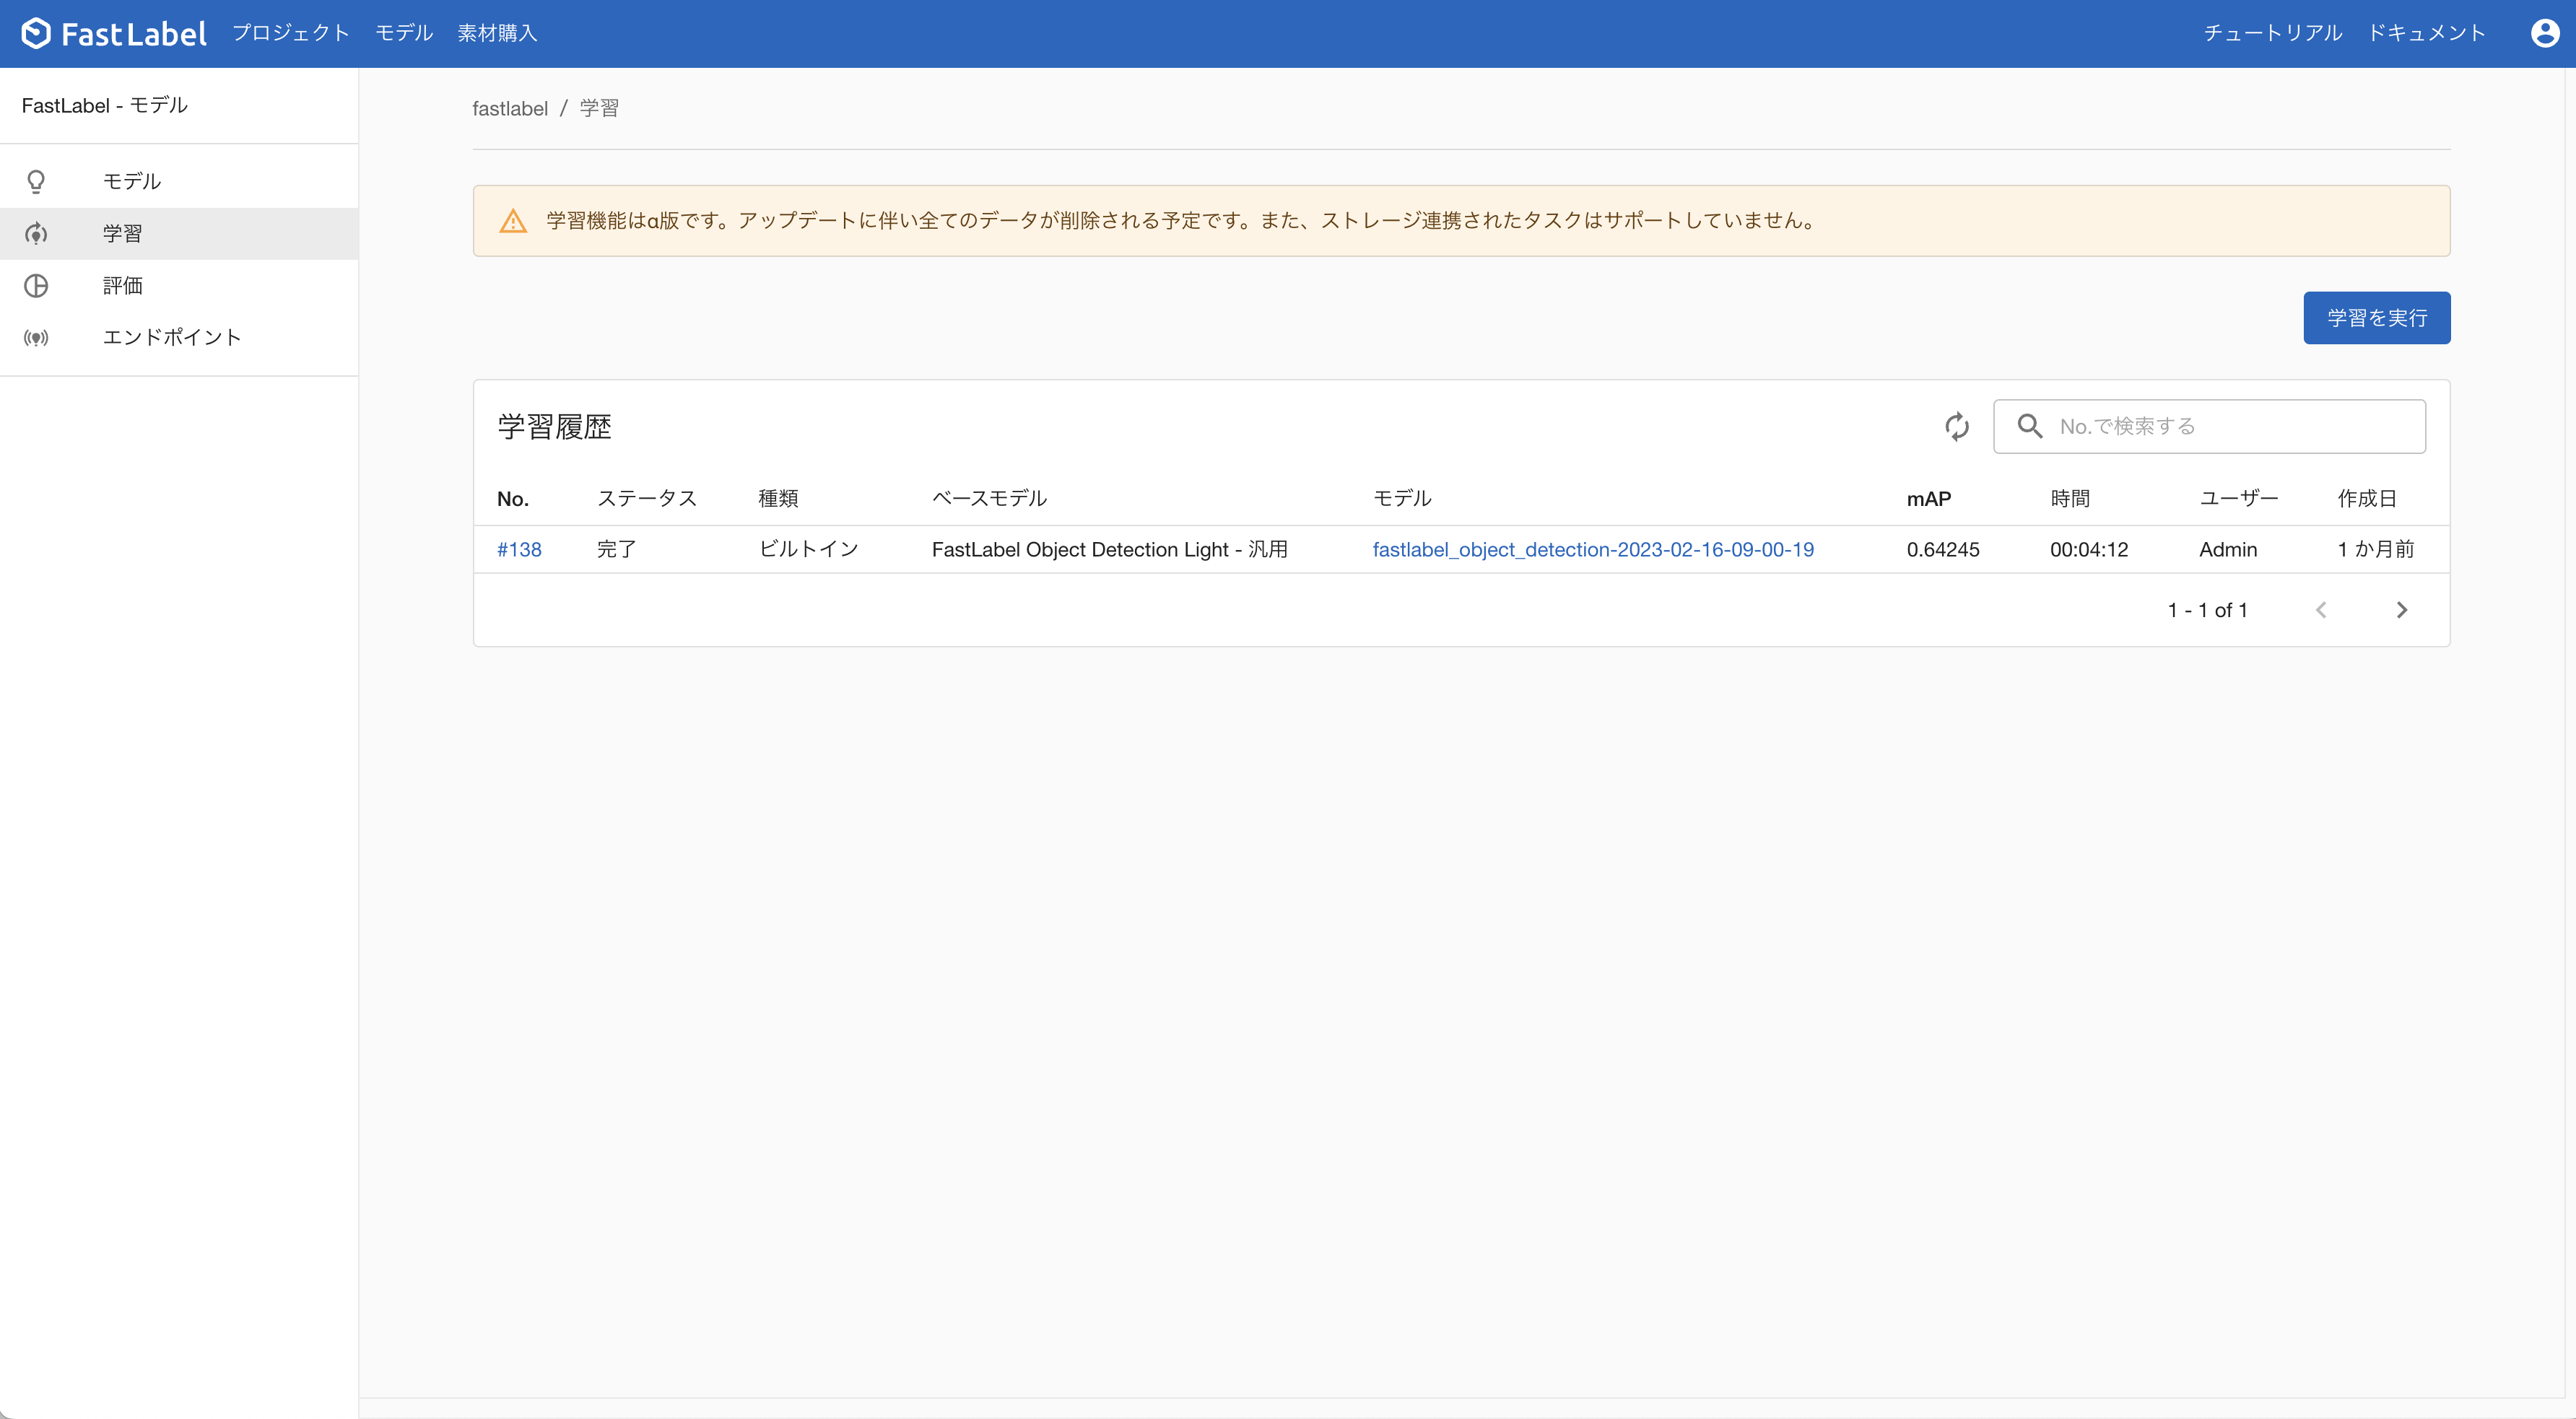Viewport: 2576px width, 1419px height.
Task: Click the Admin user cell
Action: [2227, 550]
